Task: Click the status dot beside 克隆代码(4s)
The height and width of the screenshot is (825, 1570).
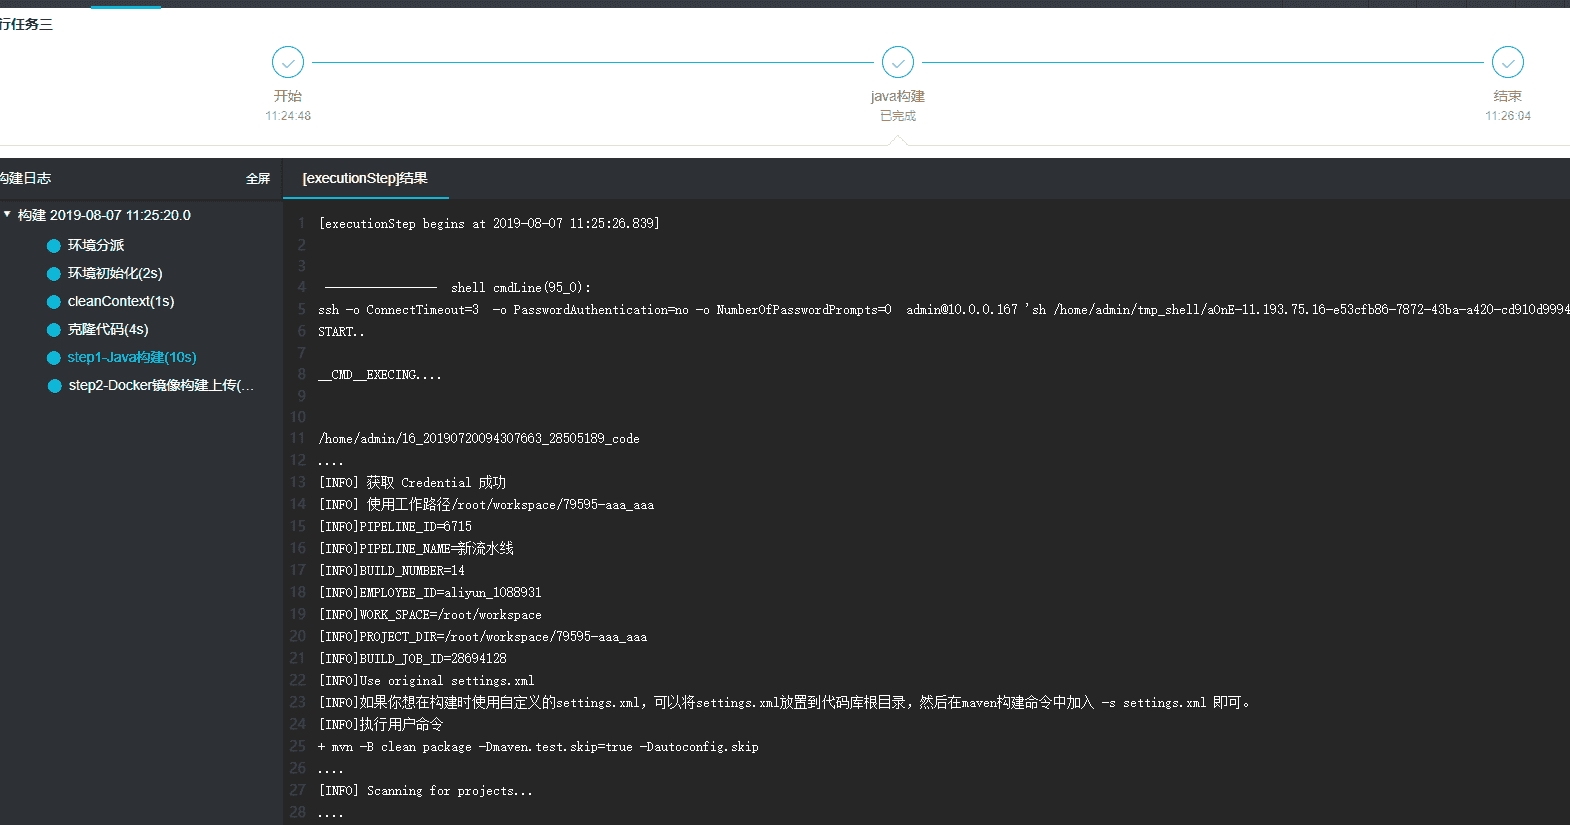Action: (54, 330)
